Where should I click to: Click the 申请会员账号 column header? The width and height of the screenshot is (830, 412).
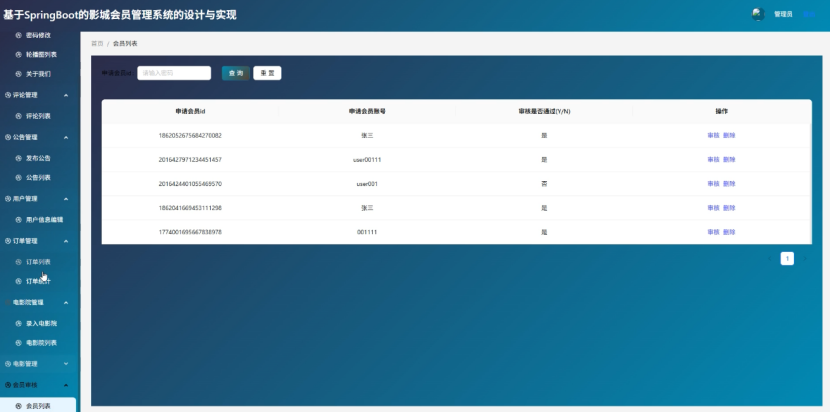click(x=367, y=111)
